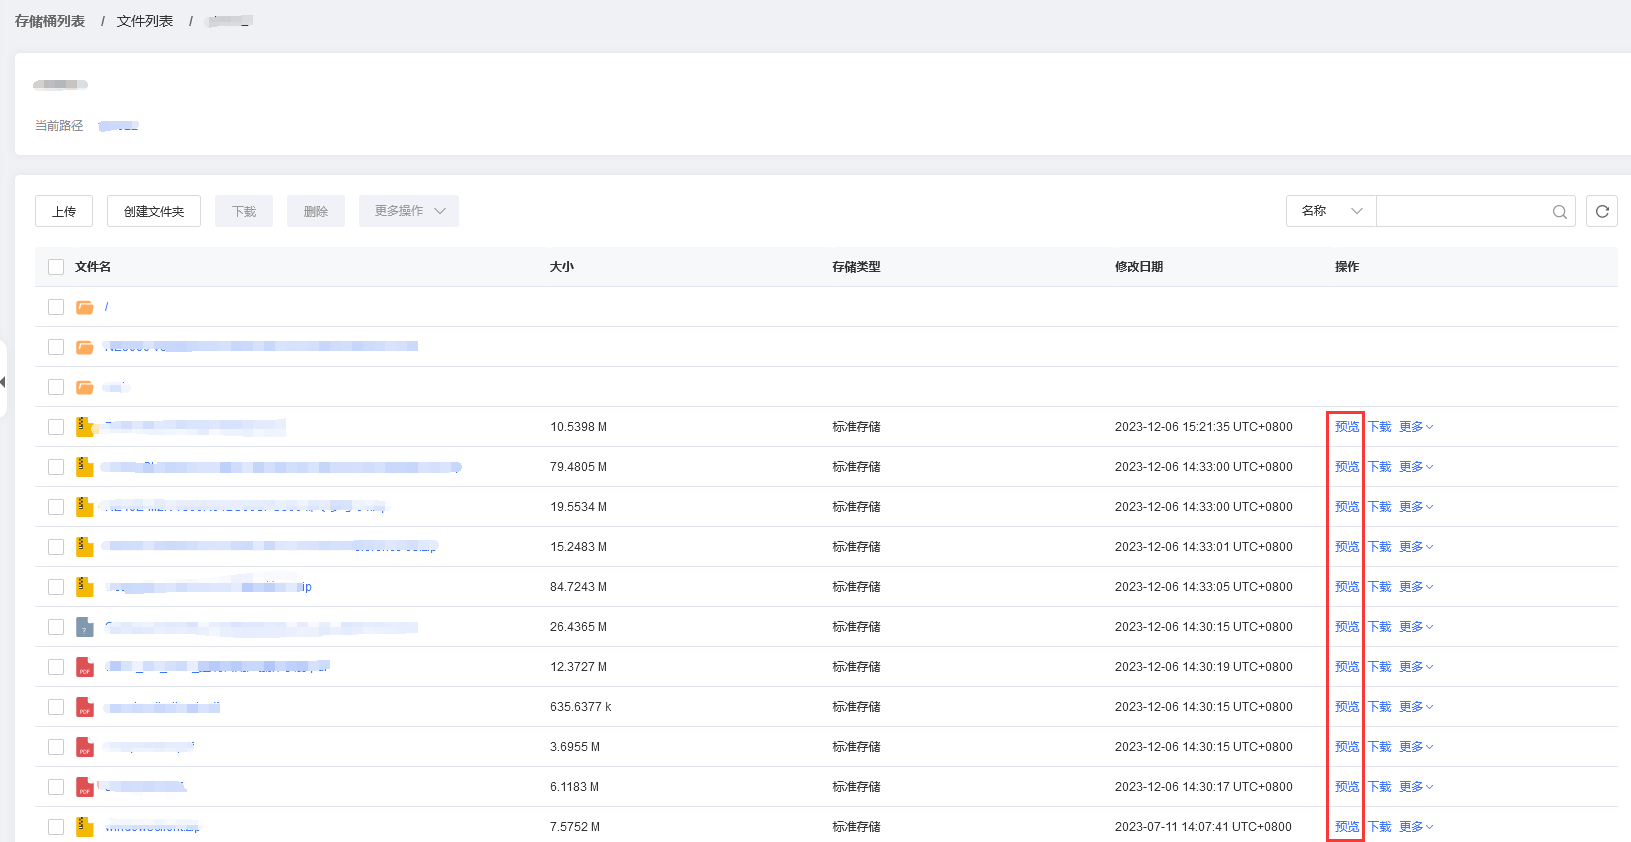Expand 更多 for the 12.3727 M file
The height and width of the screenshot is (842, 1631).
[1416, 667]
